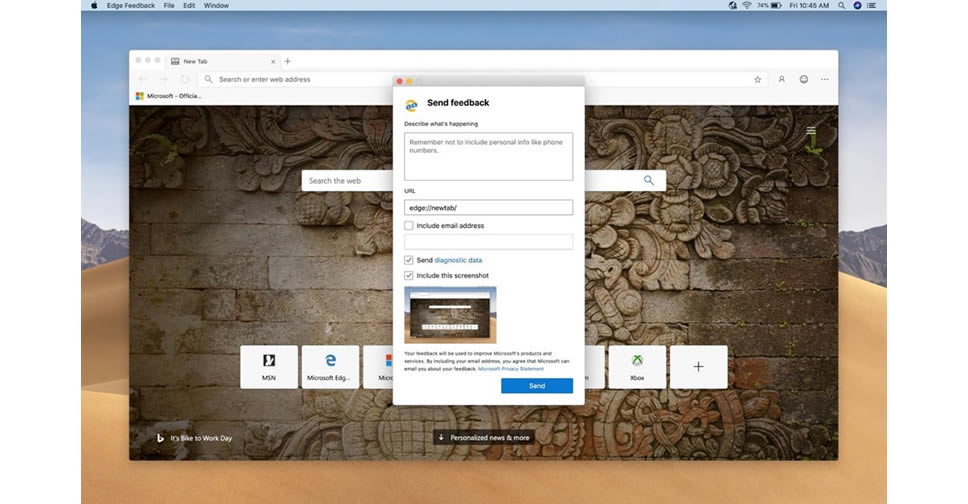Viewport: 968px width, 504px height.
Task: Open the File menu in menu bar
Action: pos(169,5)
